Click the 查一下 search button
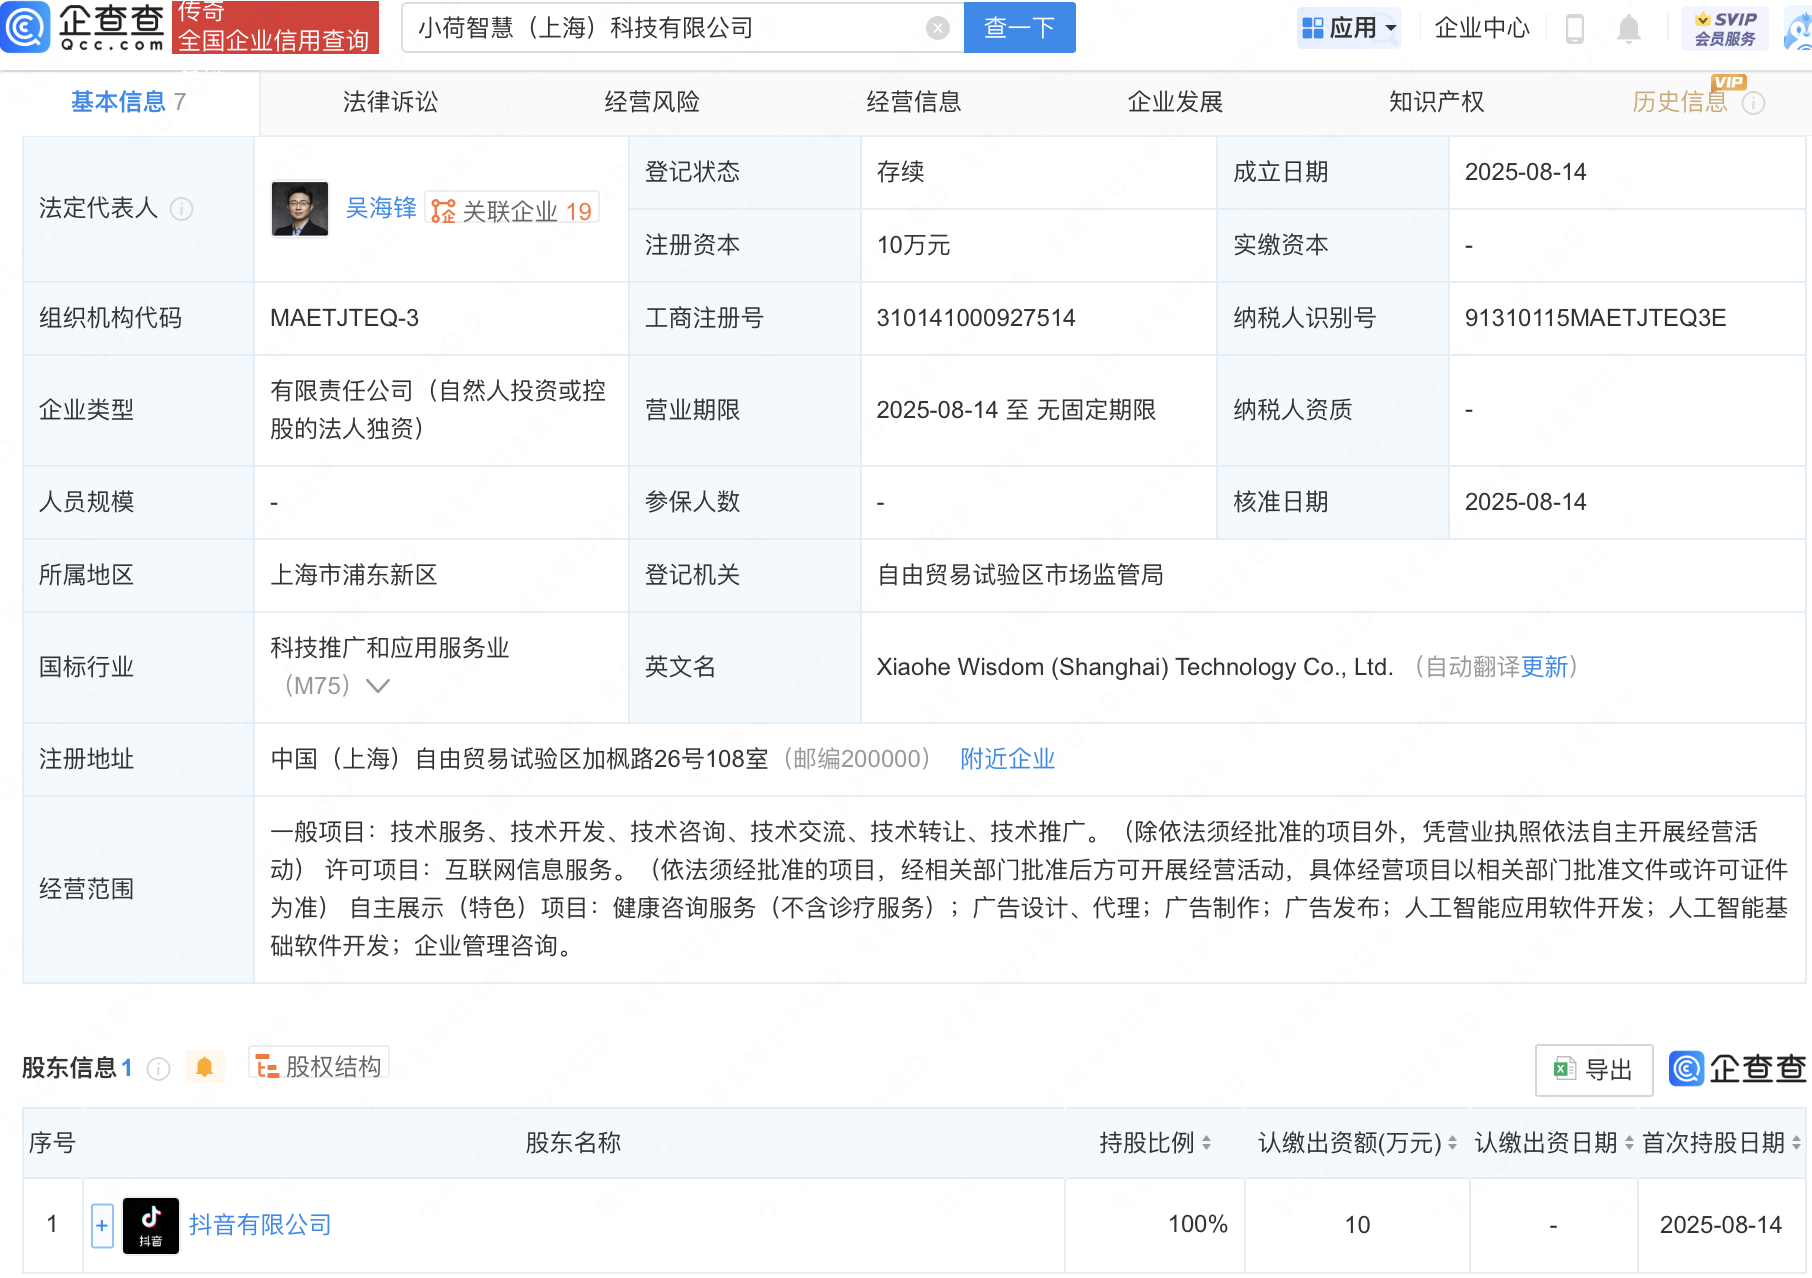Image resolution: width=1812 pixels, height=1278 pixels. [1020, 27]
